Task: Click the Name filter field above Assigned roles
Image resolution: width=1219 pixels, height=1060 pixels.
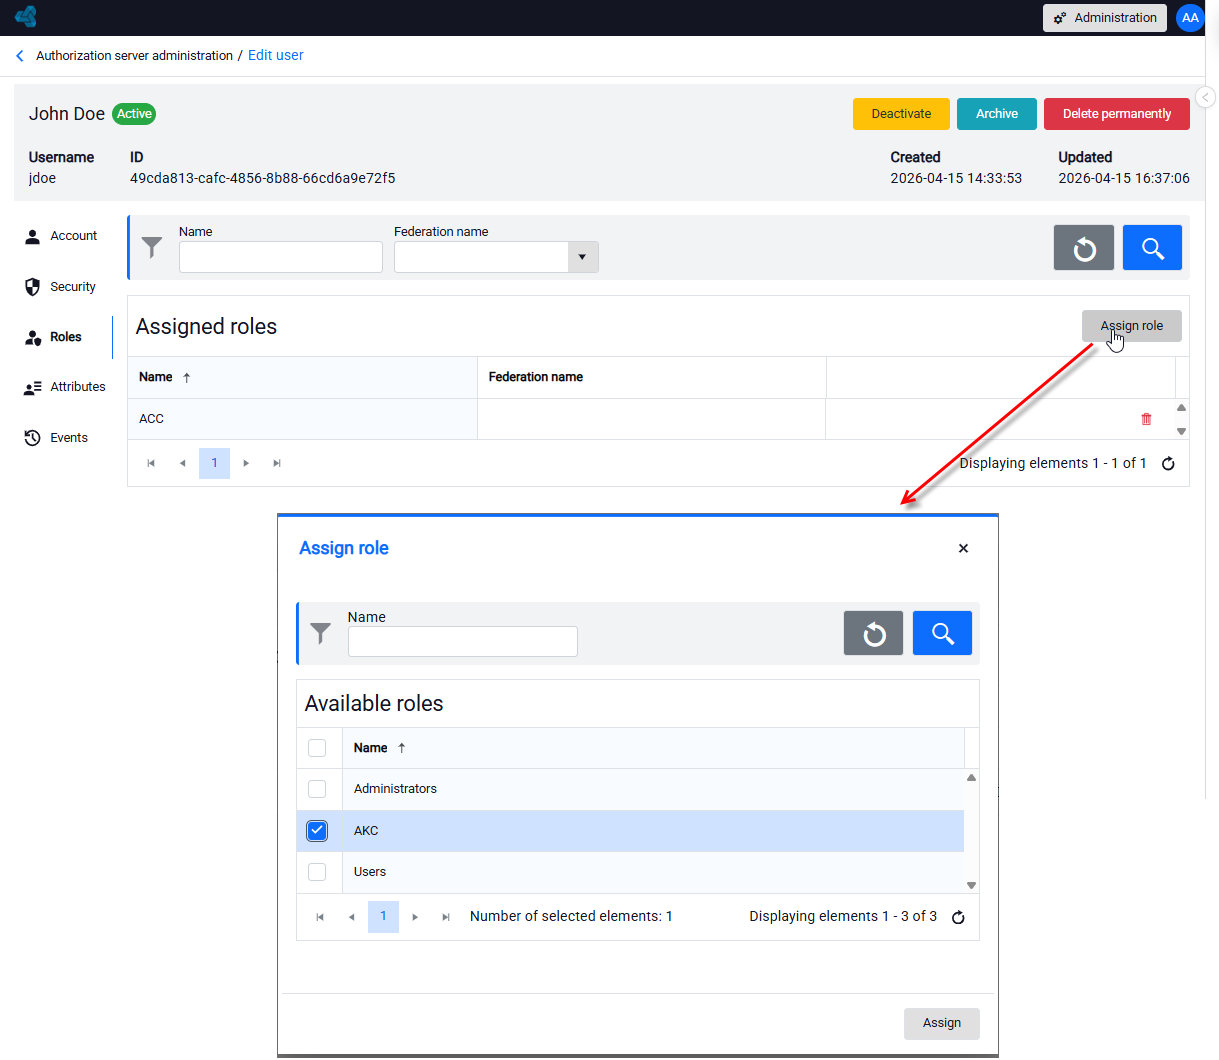Action: tap(281, 257)
